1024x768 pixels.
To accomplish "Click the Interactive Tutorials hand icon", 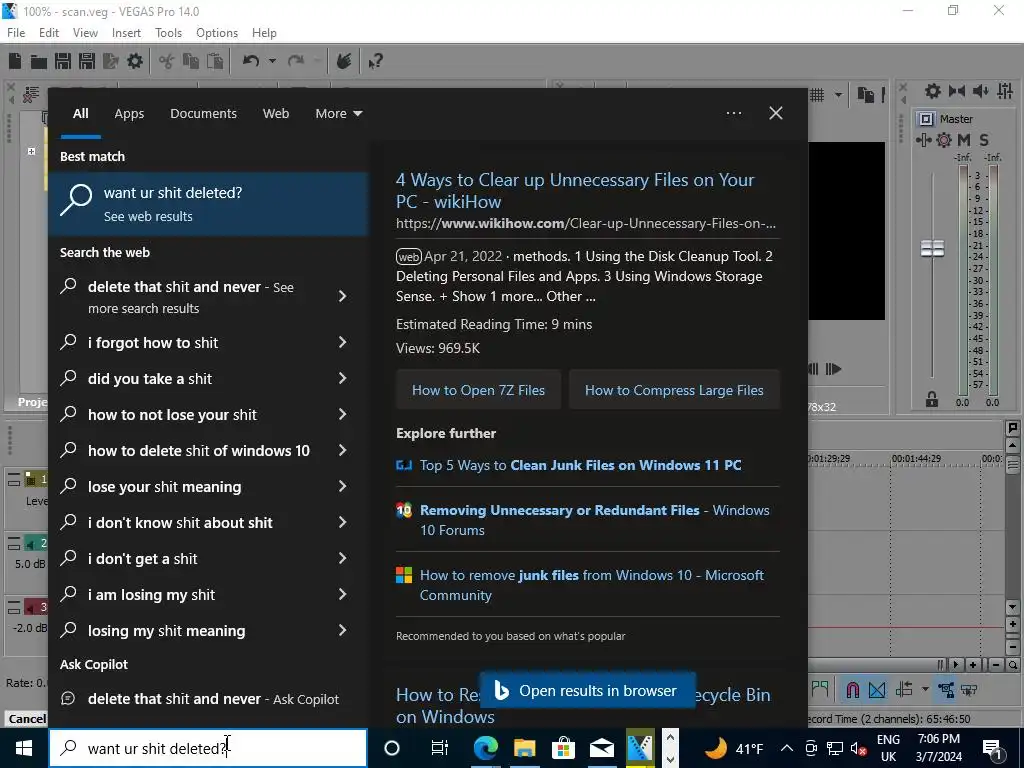I will [x=344, y=61].
